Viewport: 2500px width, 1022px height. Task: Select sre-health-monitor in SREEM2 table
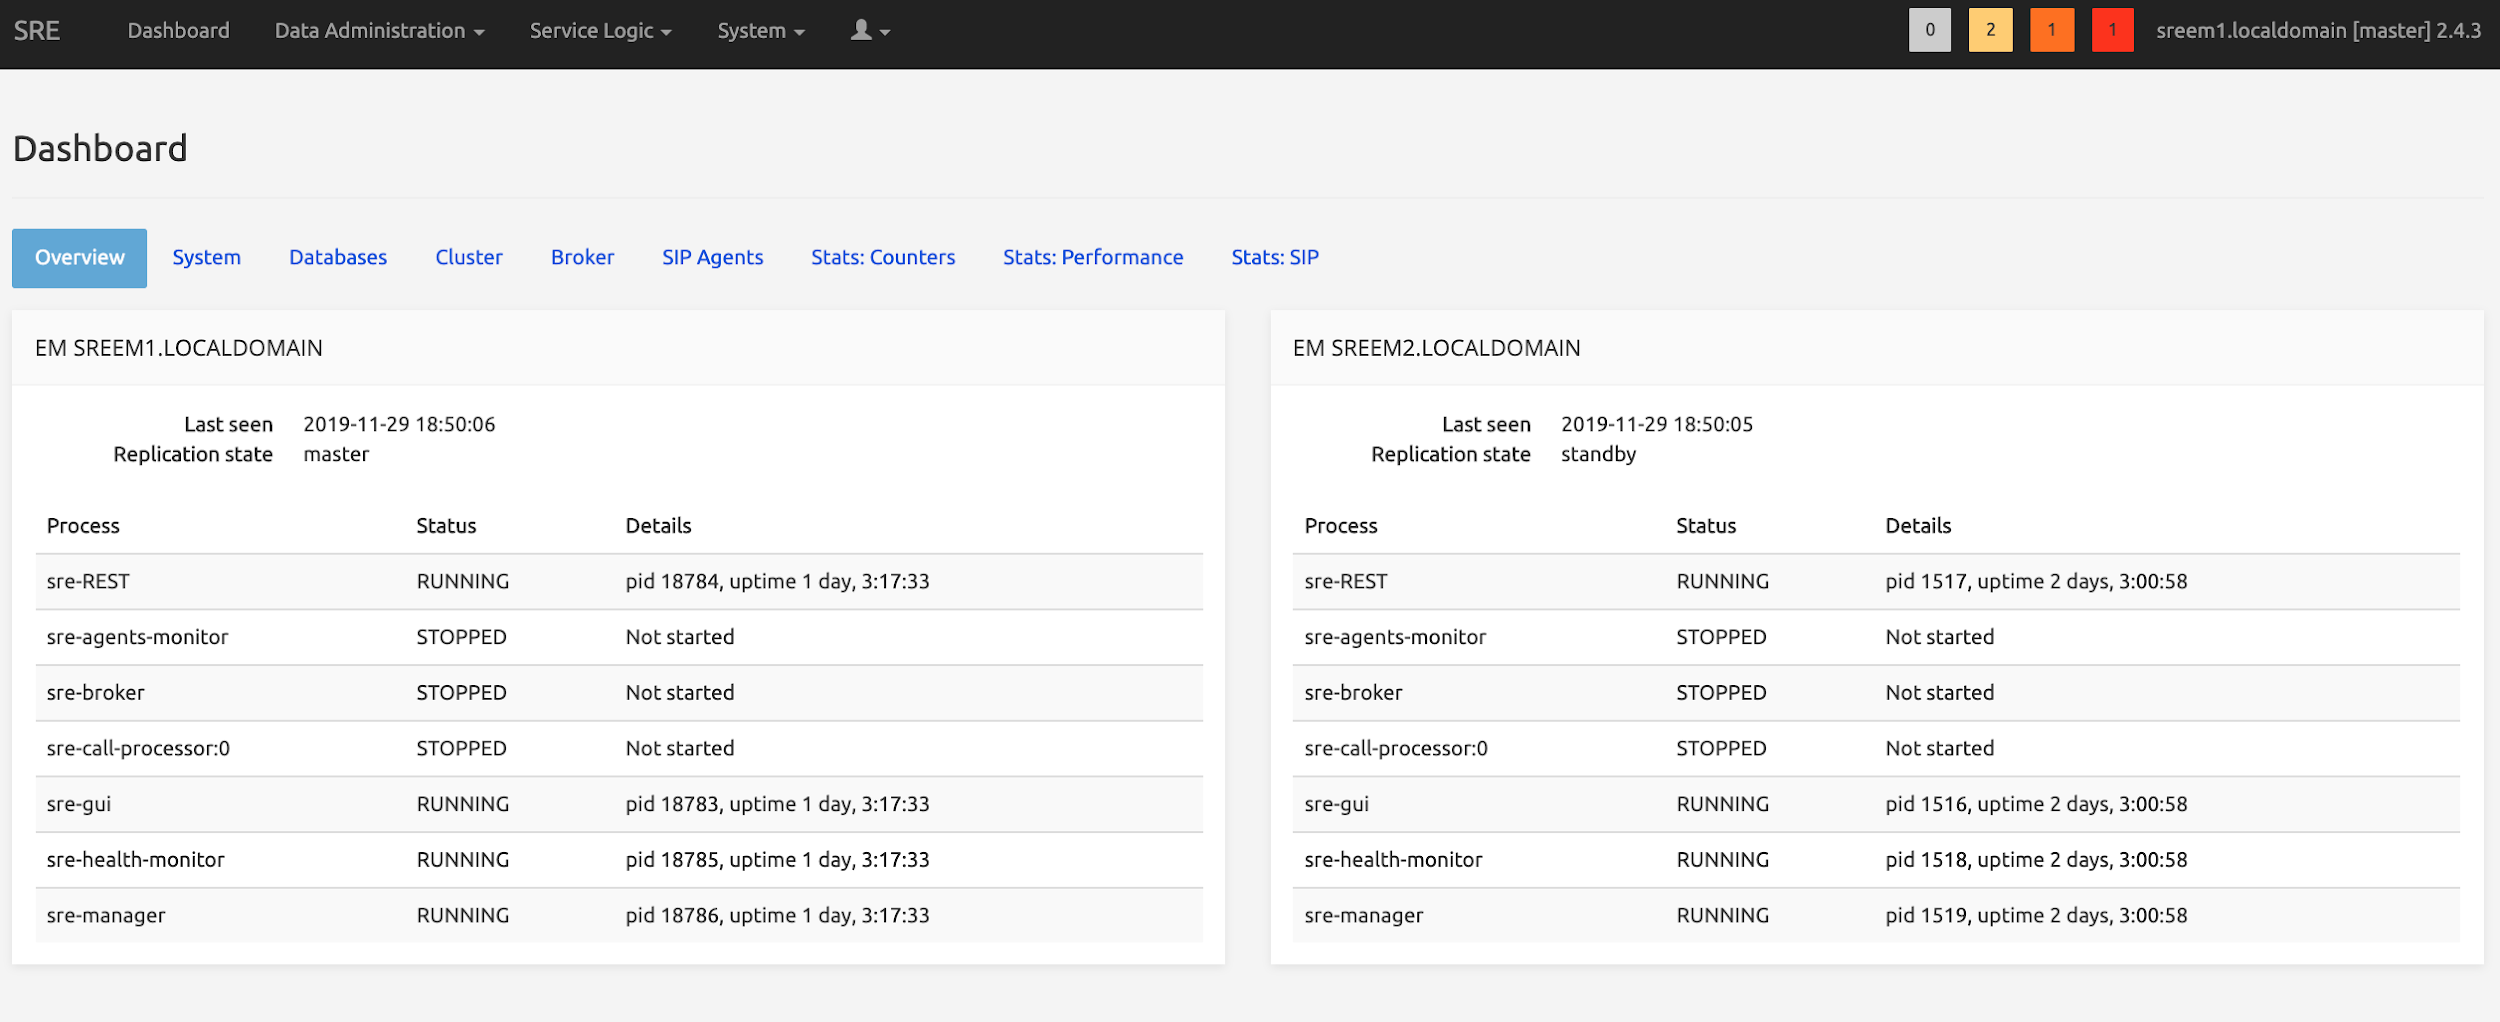1393,860
